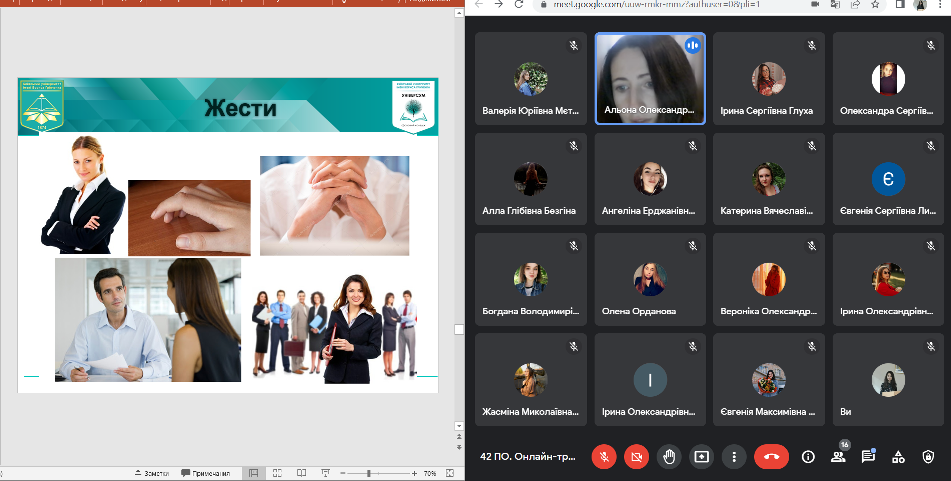Select Олена Орданова participant tile
Image resolution: width=951 pixels, height=481 pixels.
(x=650, y=279)
